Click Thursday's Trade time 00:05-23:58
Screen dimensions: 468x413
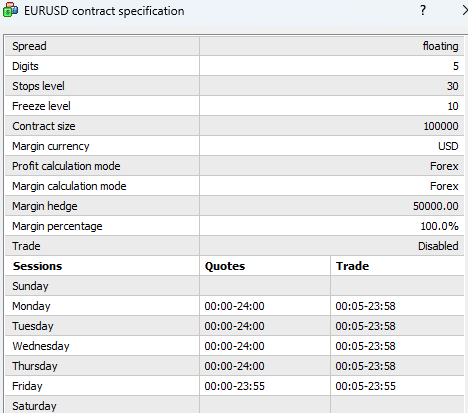click(365, 366)
